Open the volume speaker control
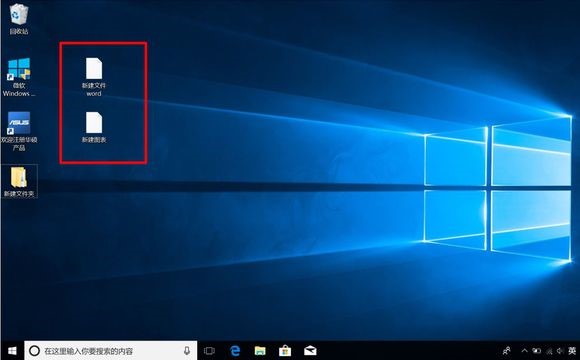This screenshot has width=580, height=360. pos(560,350)
